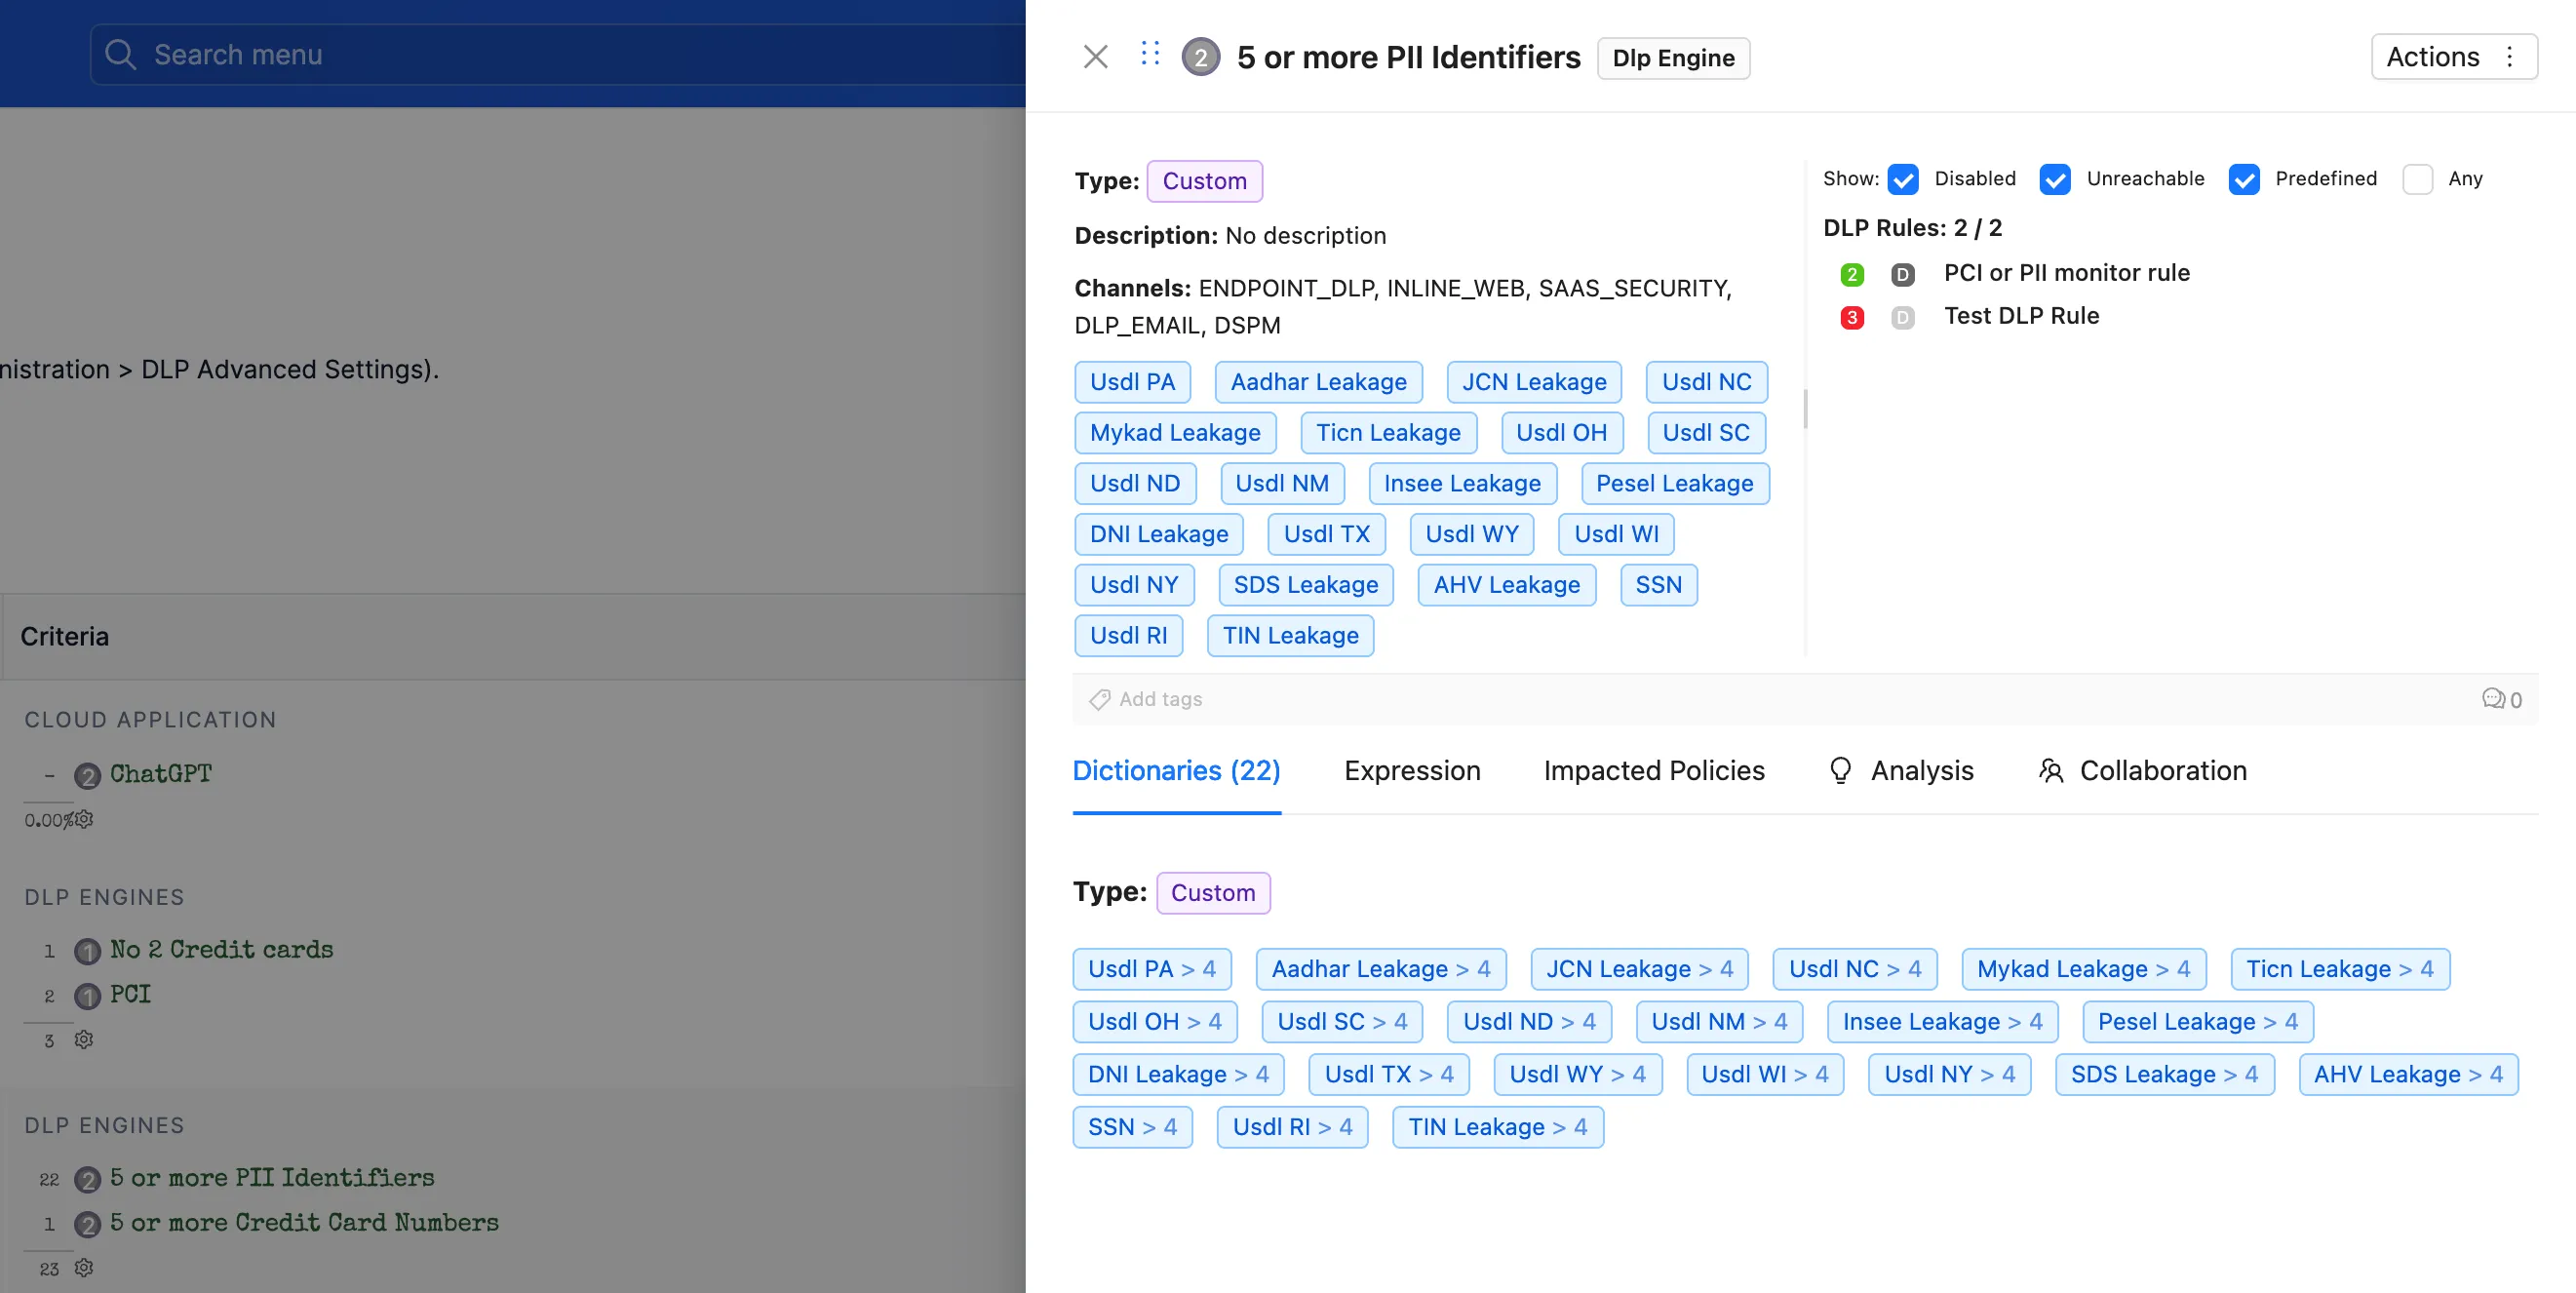Click the SSN chip in the summary

coord(1658,585)
